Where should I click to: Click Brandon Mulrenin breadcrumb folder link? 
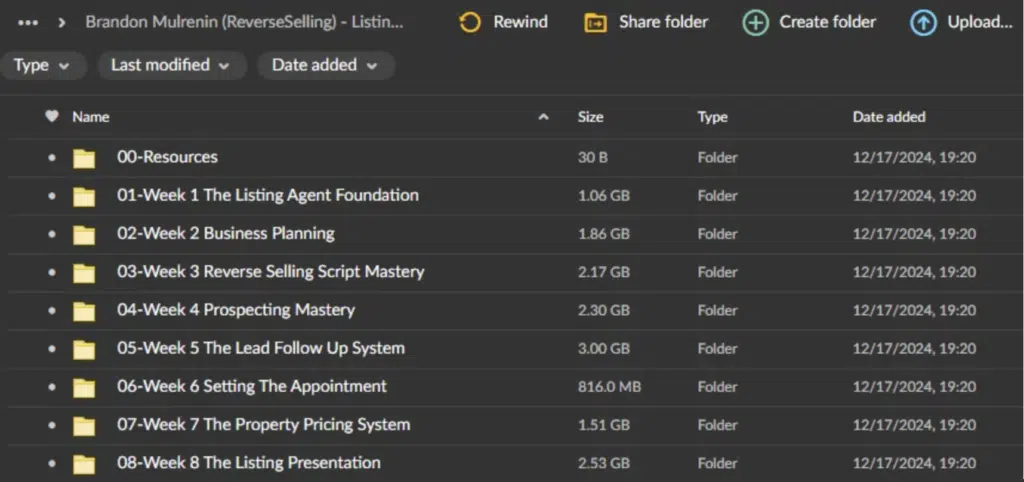pos(244,23)
